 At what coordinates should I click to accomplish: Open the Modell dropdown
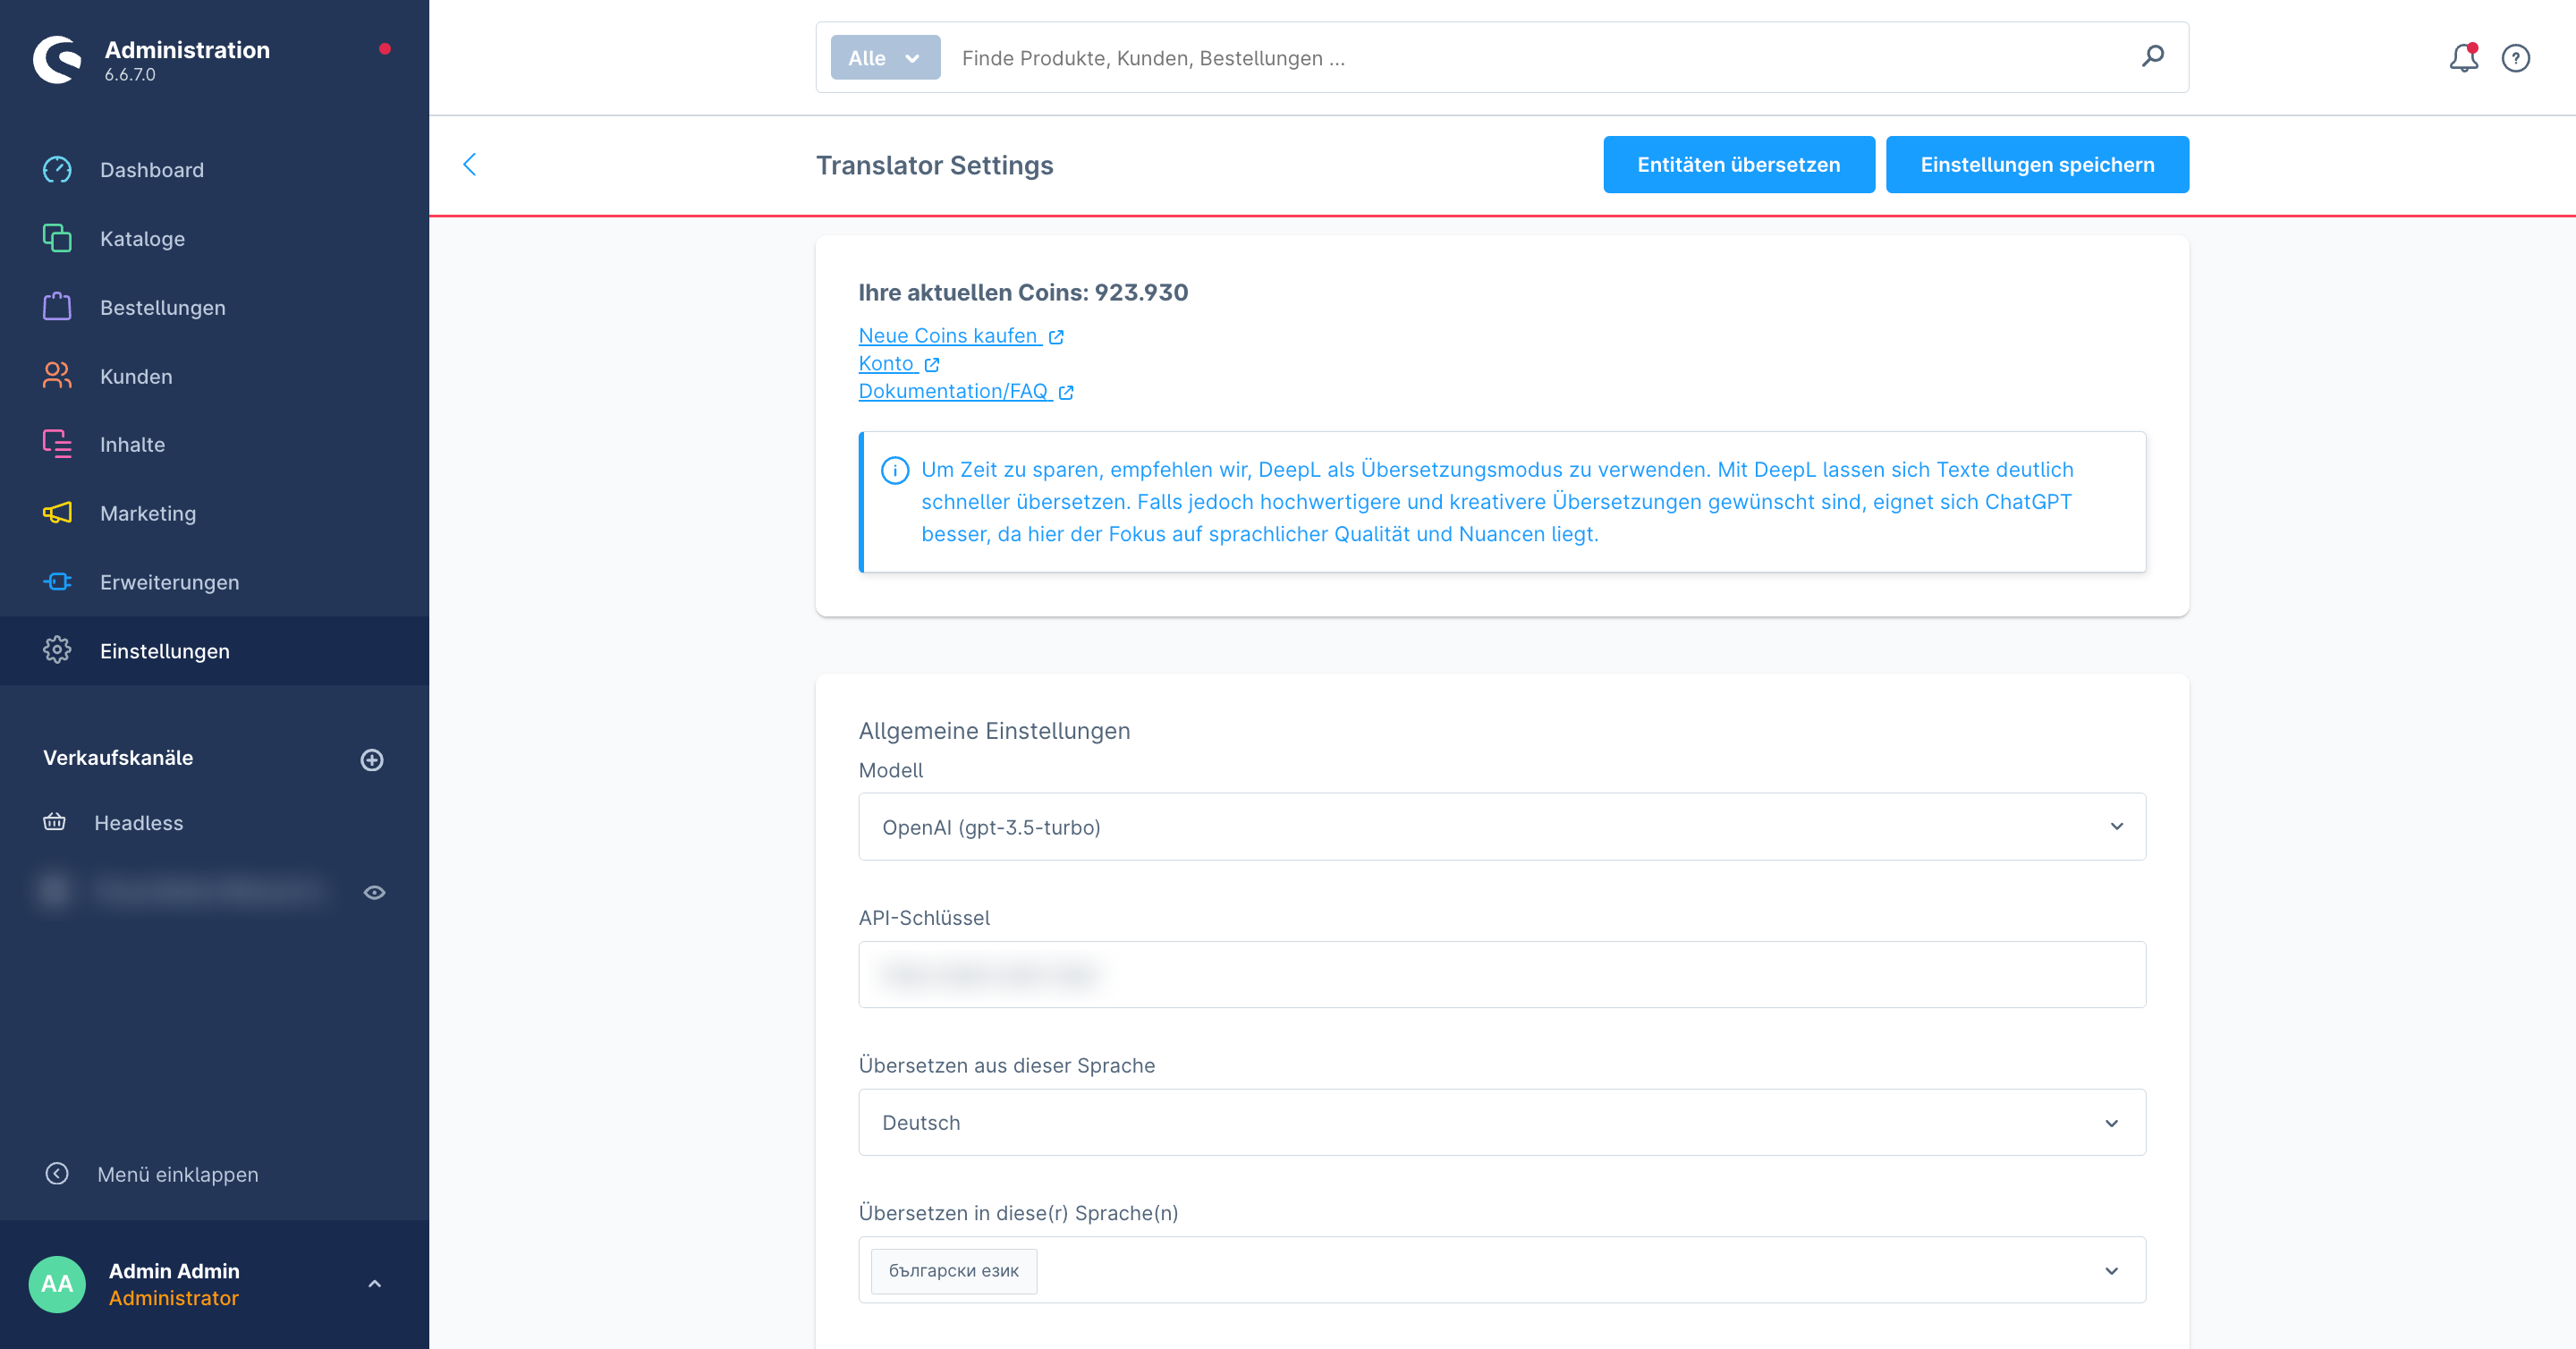coord(1501,827)
